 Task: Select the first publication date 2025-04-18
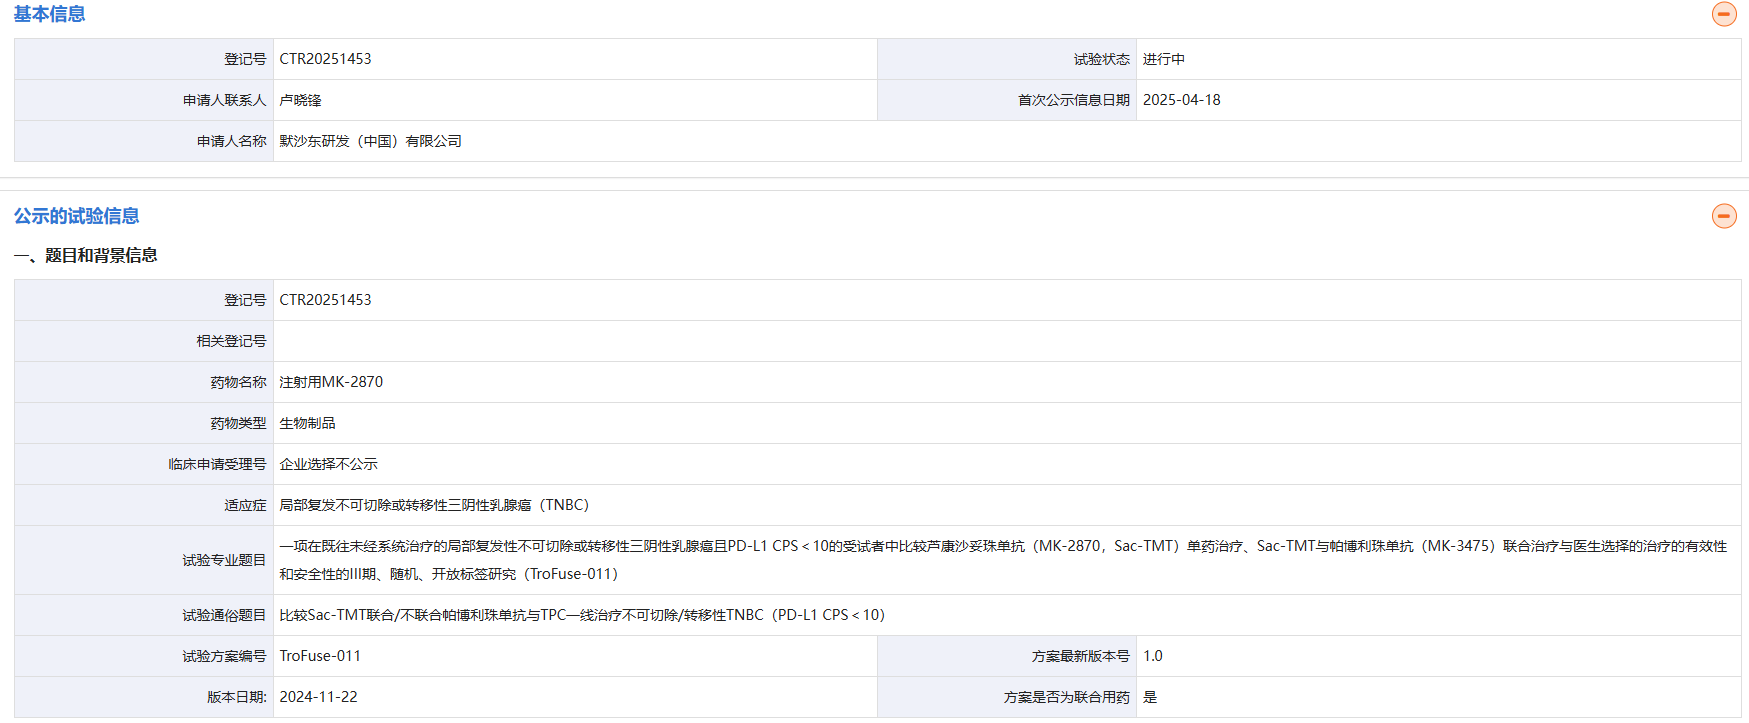click(1182, 100)
